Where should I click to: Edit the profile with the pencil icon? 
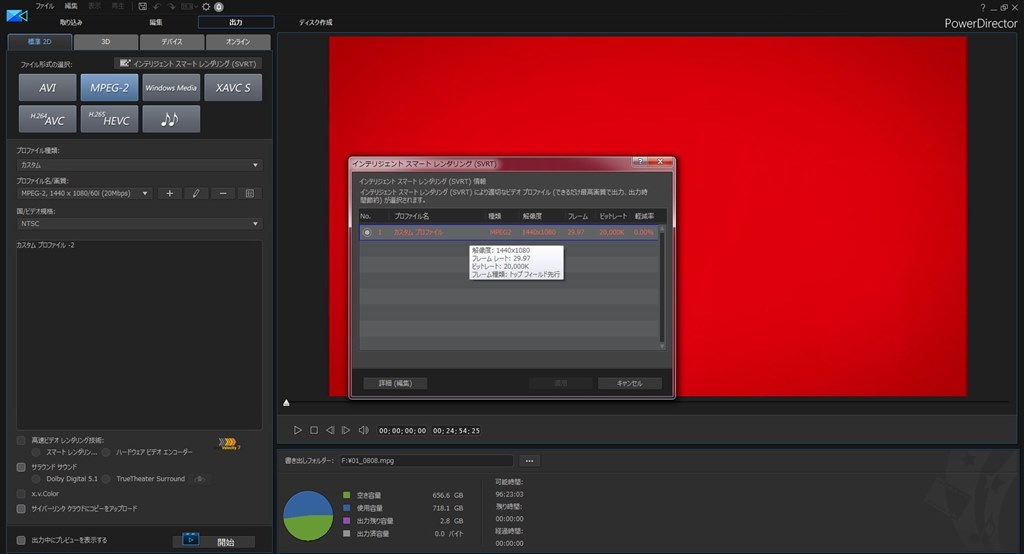click(x=196, y=193)
